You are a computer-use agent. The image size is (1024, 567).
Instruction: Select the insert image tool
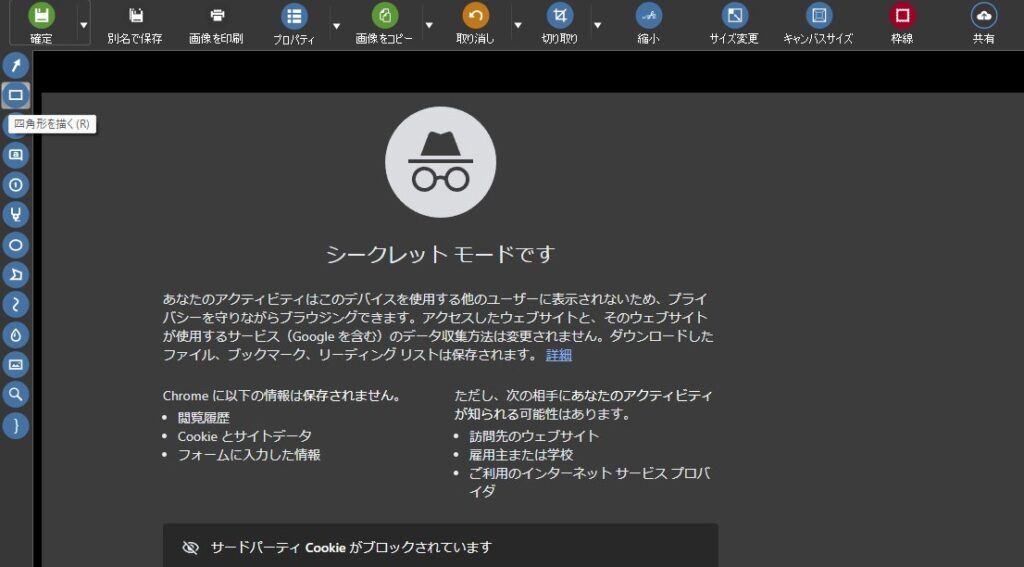point(16,365)
